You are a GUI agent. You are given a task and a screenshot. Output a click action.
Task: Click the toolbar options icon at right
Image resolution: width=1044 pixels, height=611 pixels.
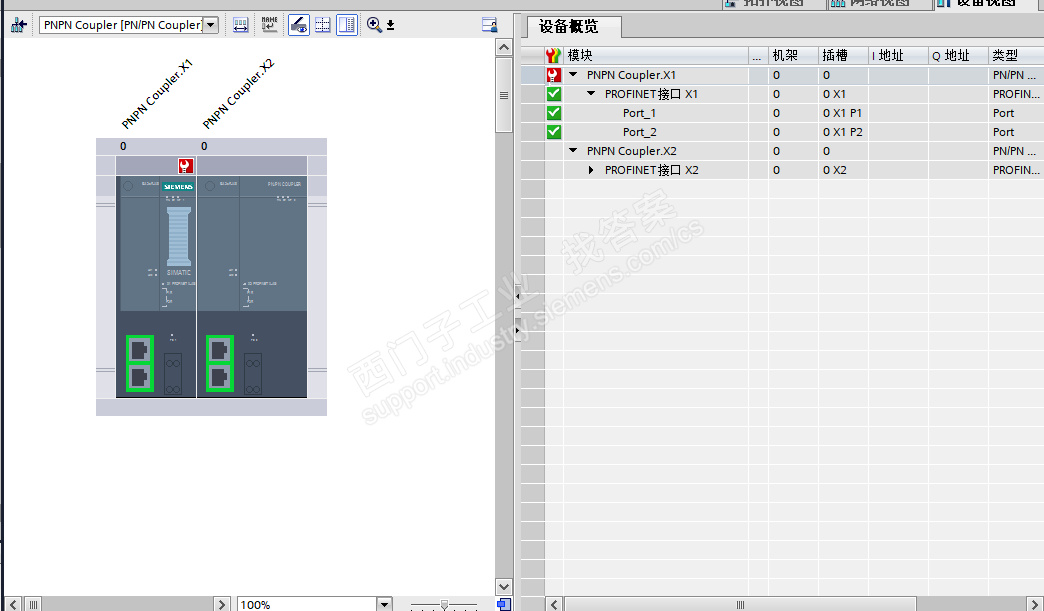[489, 25]
